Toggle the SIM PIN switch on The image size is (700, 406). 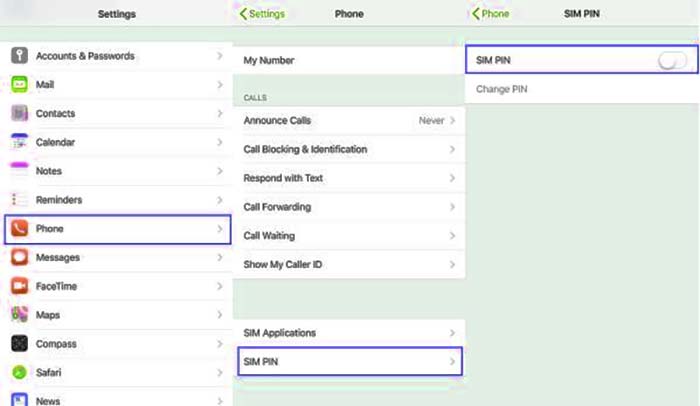672,60
